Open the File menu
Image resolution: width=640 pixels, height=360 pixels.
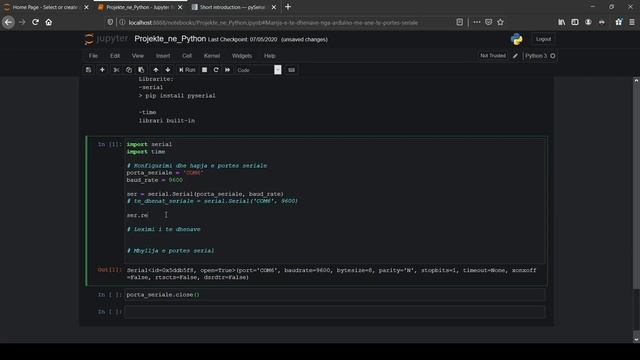(93, 56)
